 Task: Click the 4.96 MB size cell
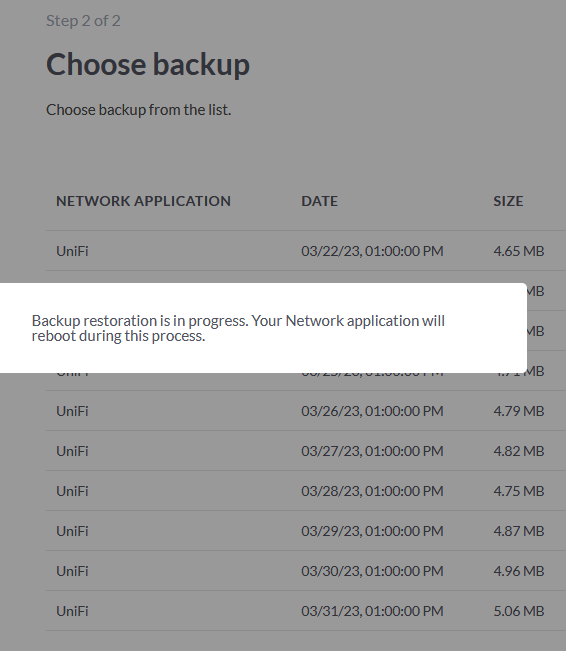(519, 571)
